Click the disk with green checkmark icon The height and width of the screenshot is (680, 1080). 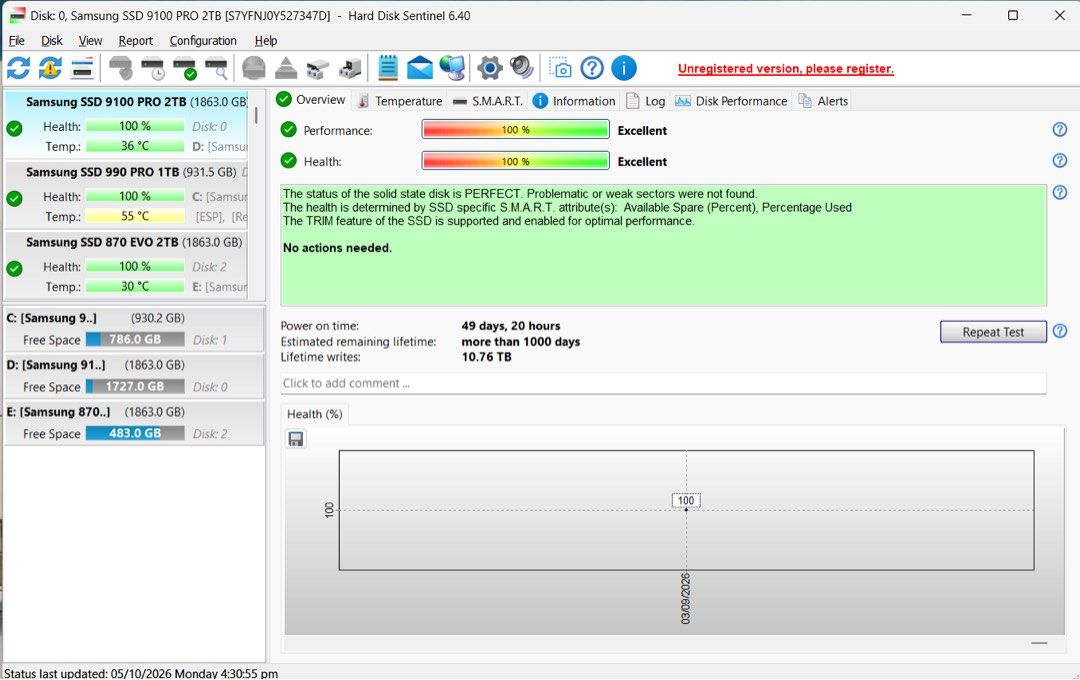click(185, 68)
